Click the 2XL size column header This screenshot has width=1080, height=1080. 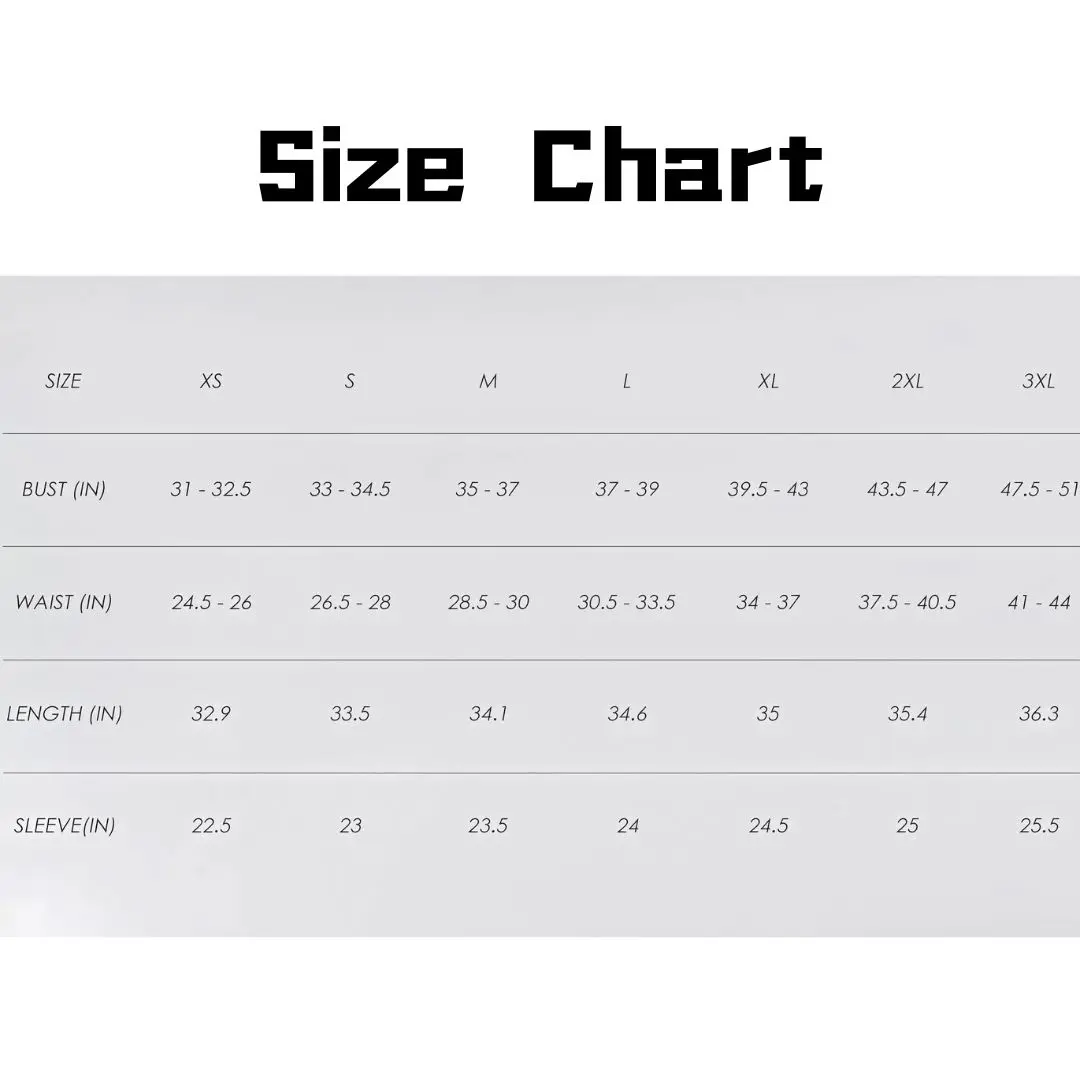907,381
